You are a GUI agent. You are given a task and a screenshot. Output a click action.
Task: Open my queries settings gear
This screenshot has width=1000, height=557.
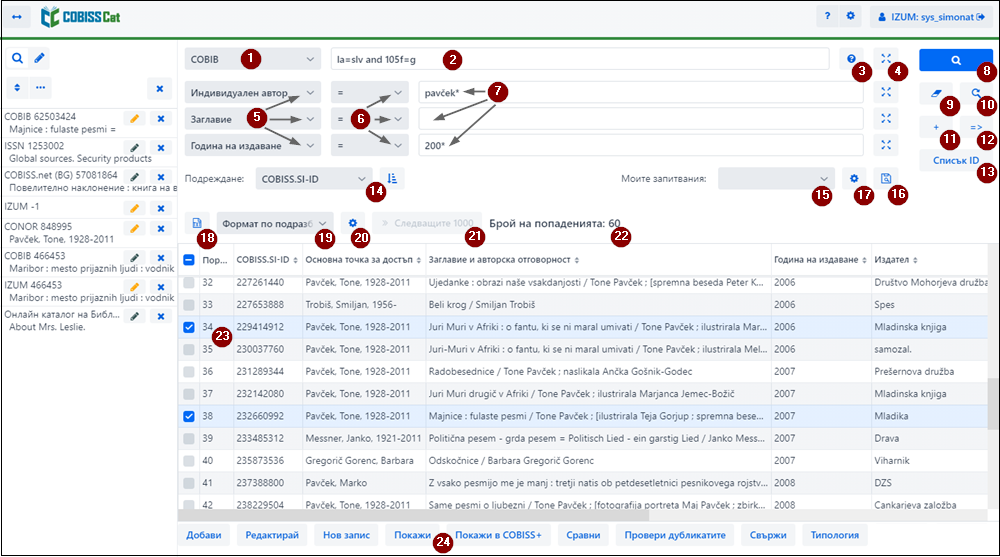pyautogui.click(x=854, y=179)
